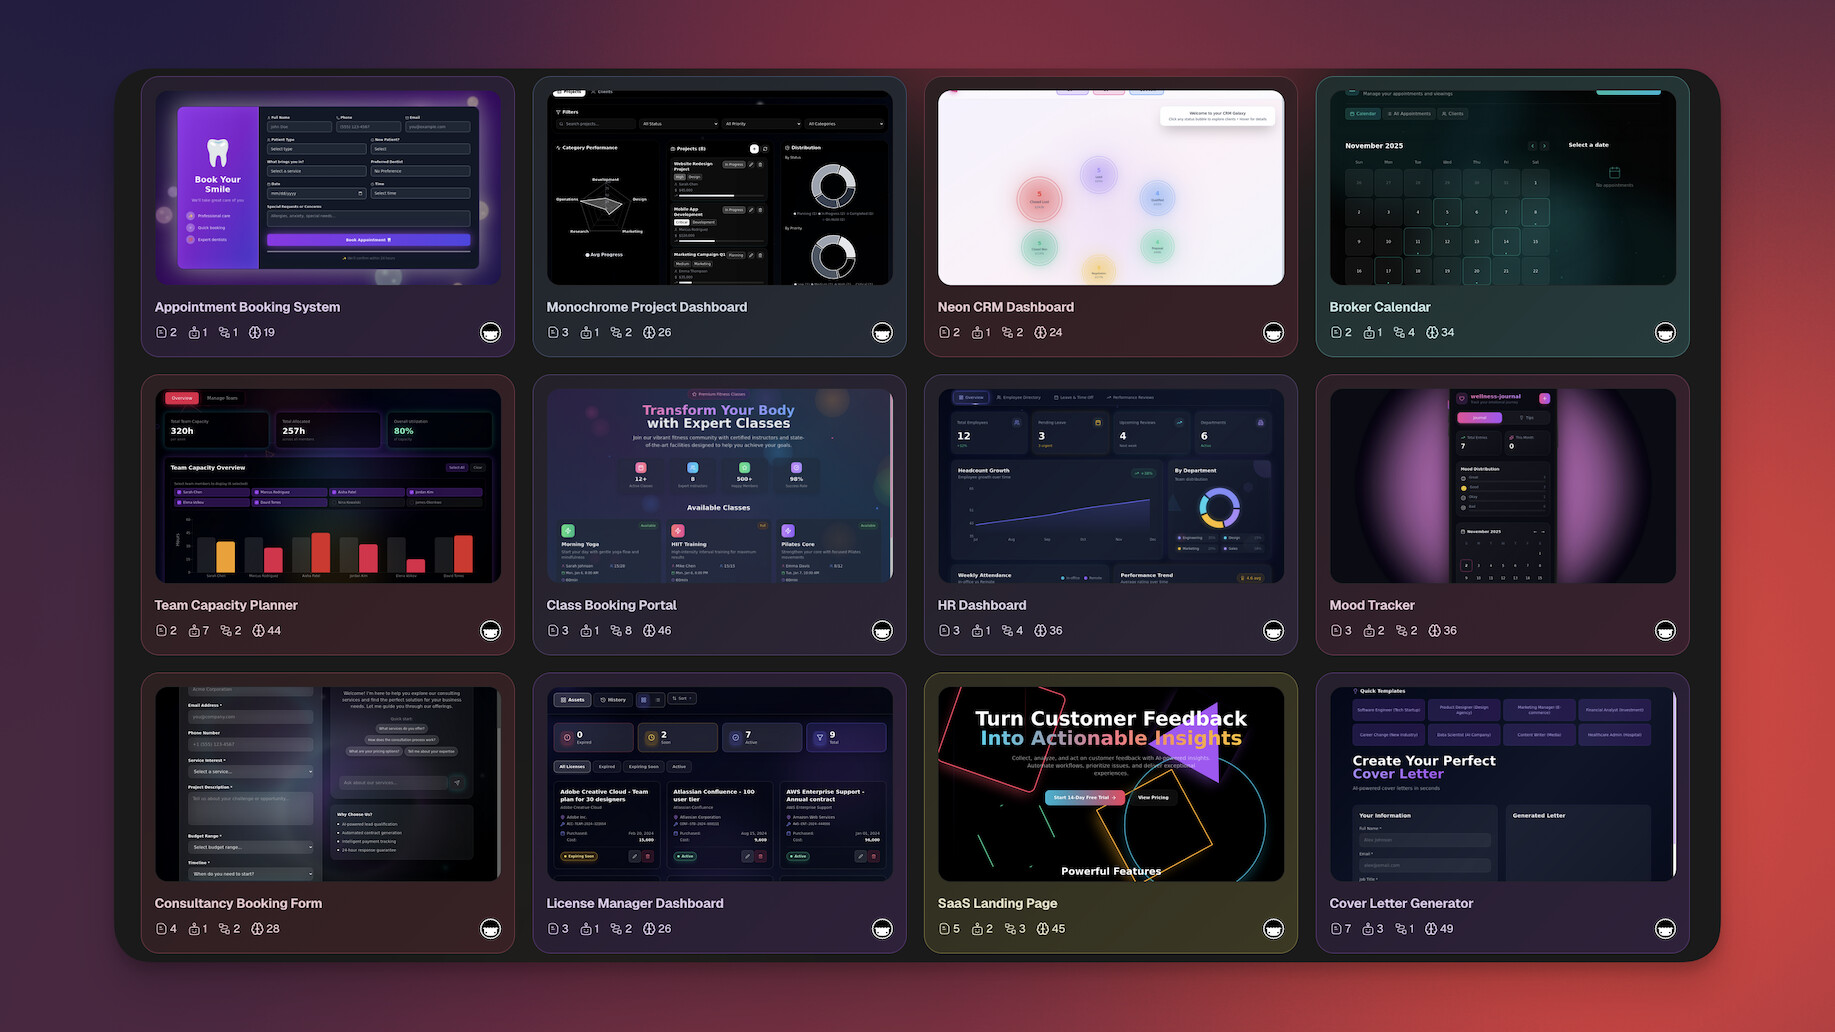Click the author avatar on SaaS Landing Page card
The image size is (1835, 1032).
coord(1273,929)
